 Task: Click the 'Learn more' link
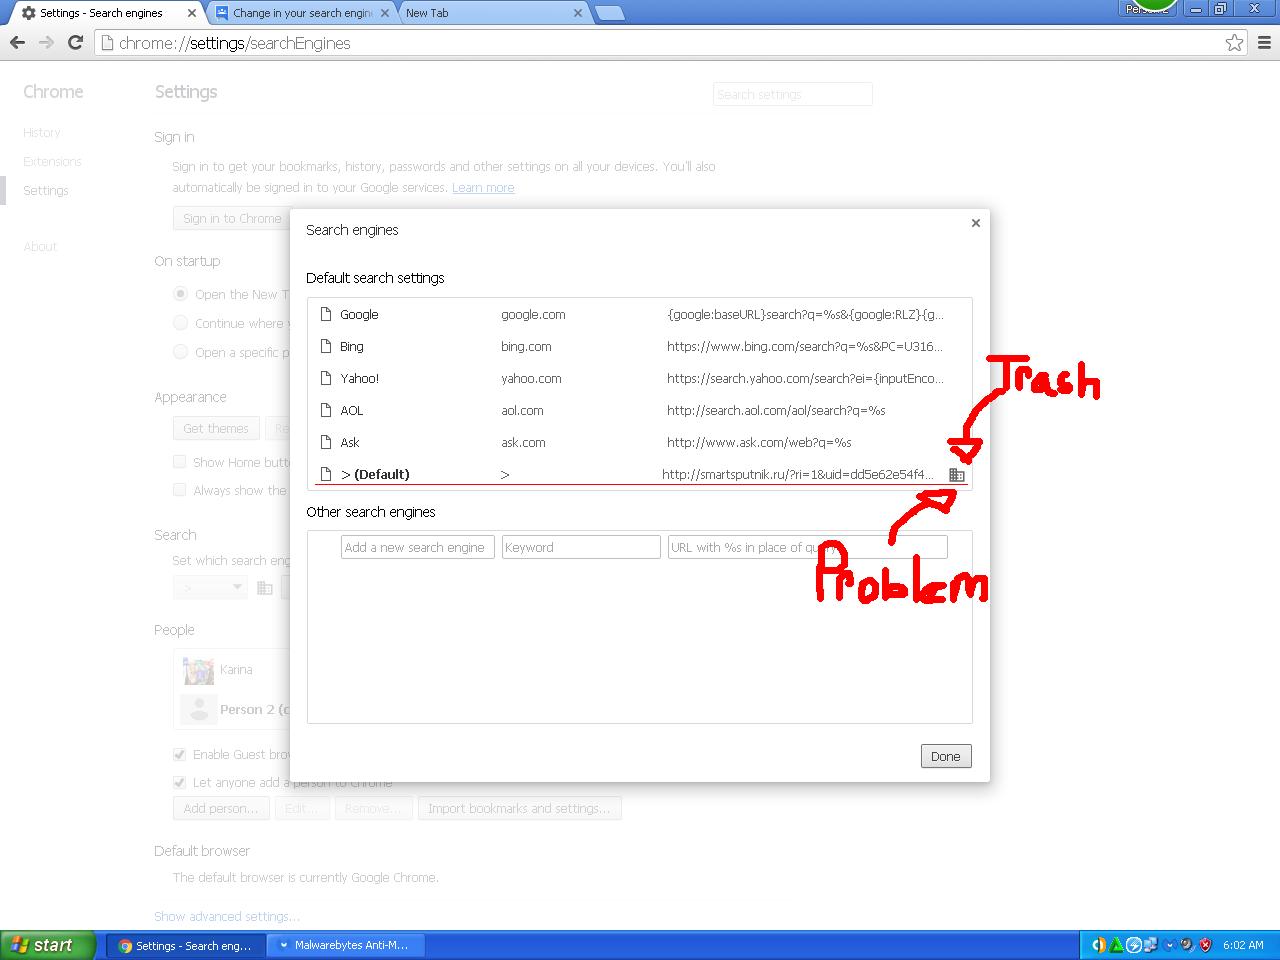tap(483, 187)
